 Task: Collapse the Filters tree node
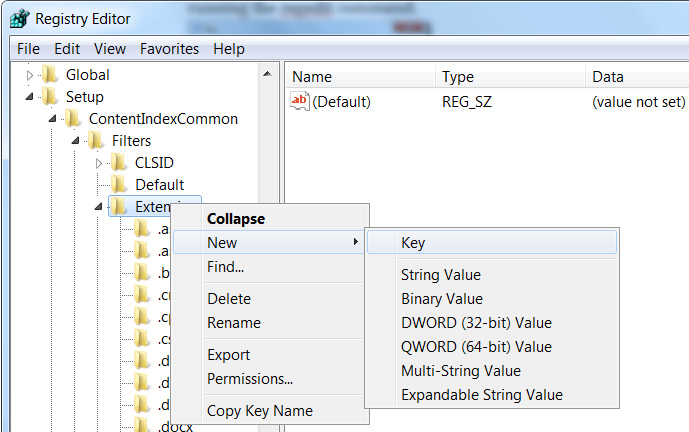click(x=76, y=141)
